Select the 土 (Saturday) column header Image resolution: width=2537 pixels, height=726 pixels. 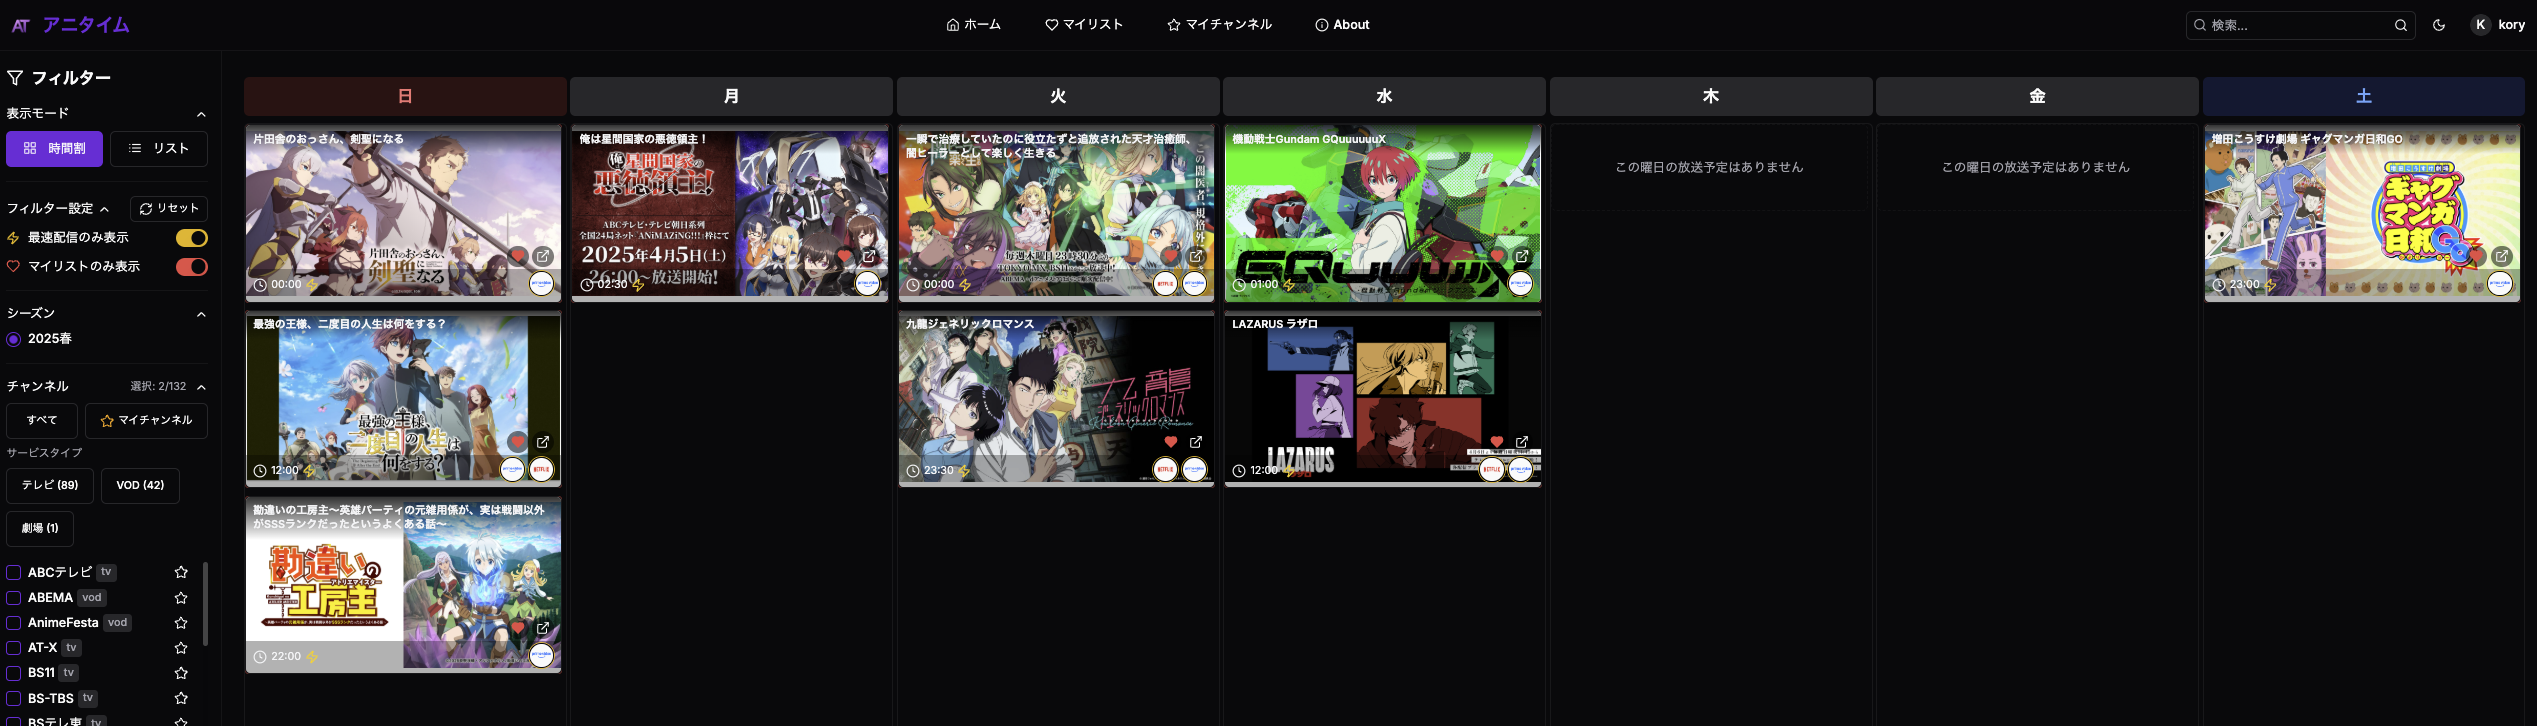(x=2364, y=96)
